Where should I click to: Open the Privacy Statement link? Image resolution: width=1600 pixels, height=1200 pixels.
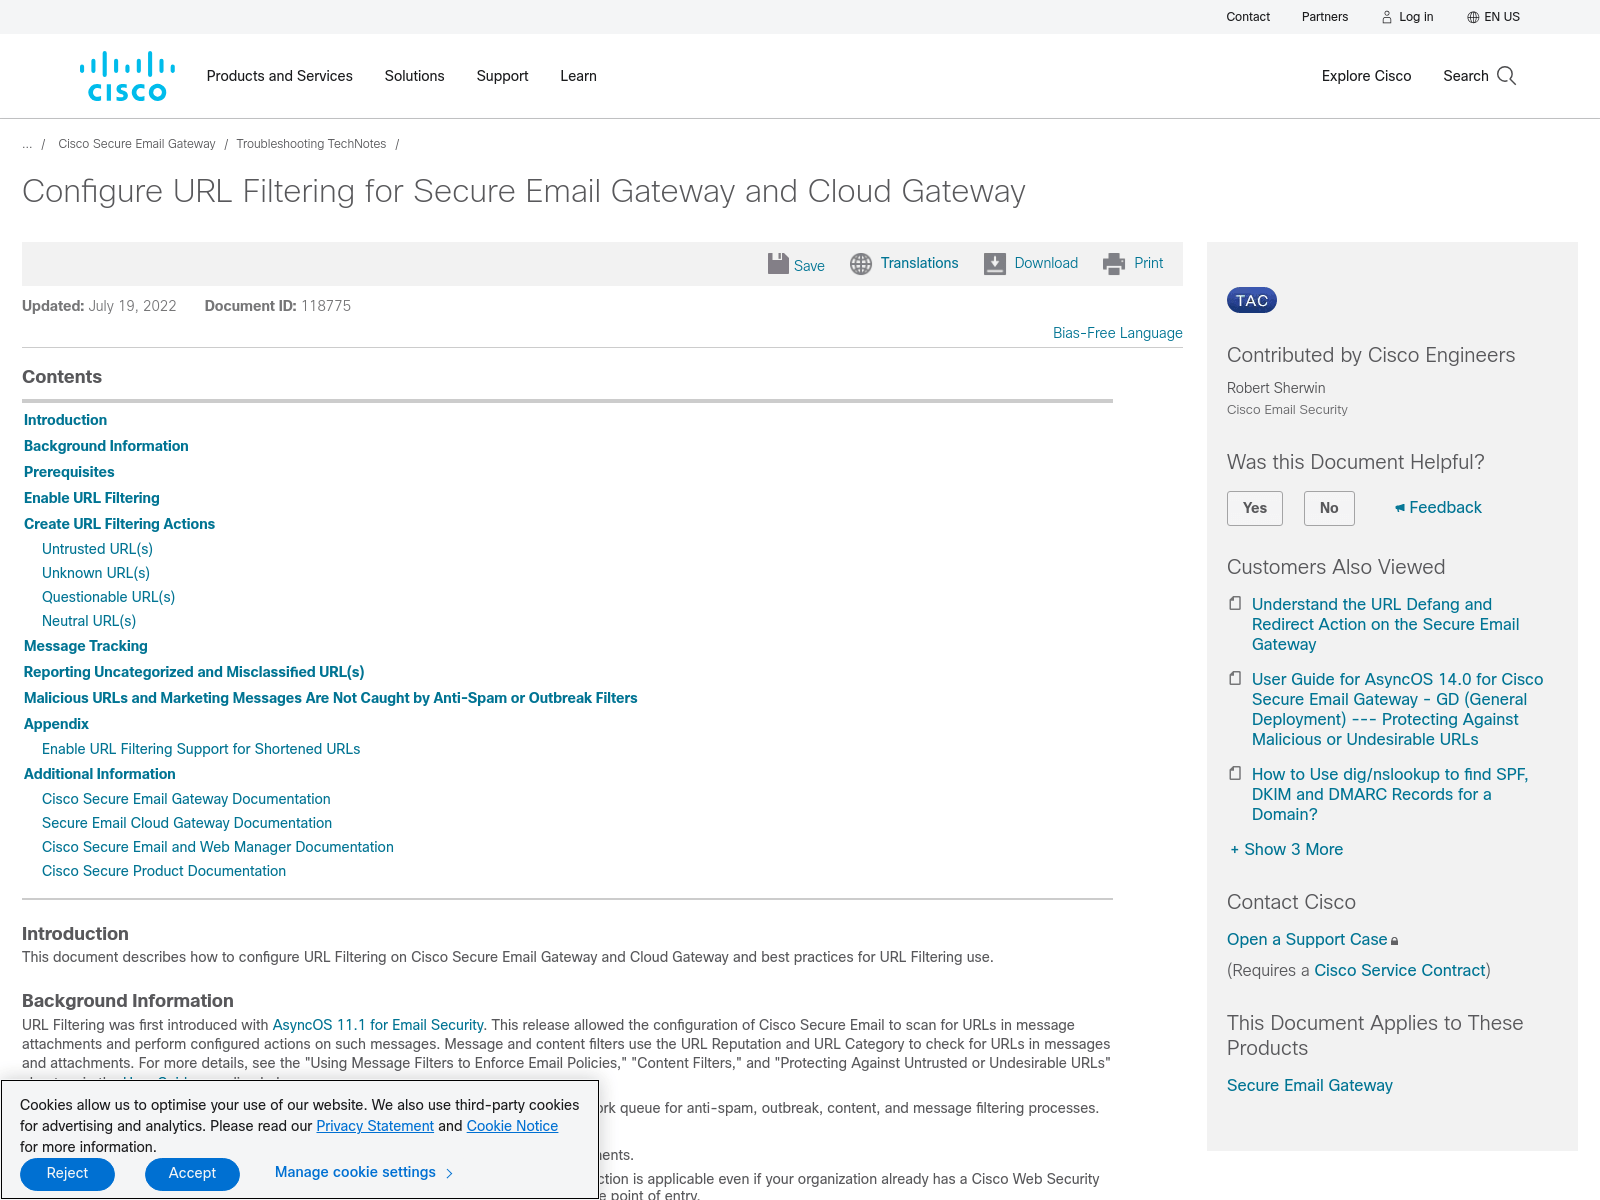tap(375, 1126)
